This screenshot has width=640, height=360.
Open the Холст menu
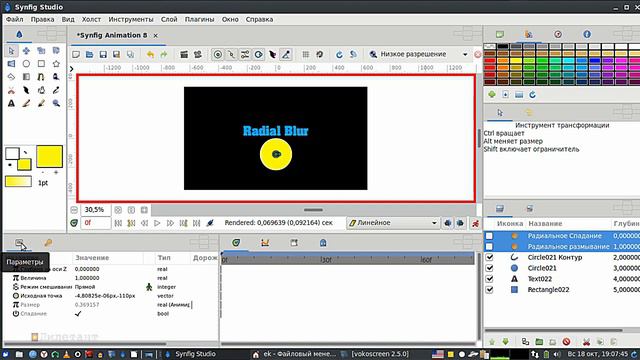coord(91,19)
